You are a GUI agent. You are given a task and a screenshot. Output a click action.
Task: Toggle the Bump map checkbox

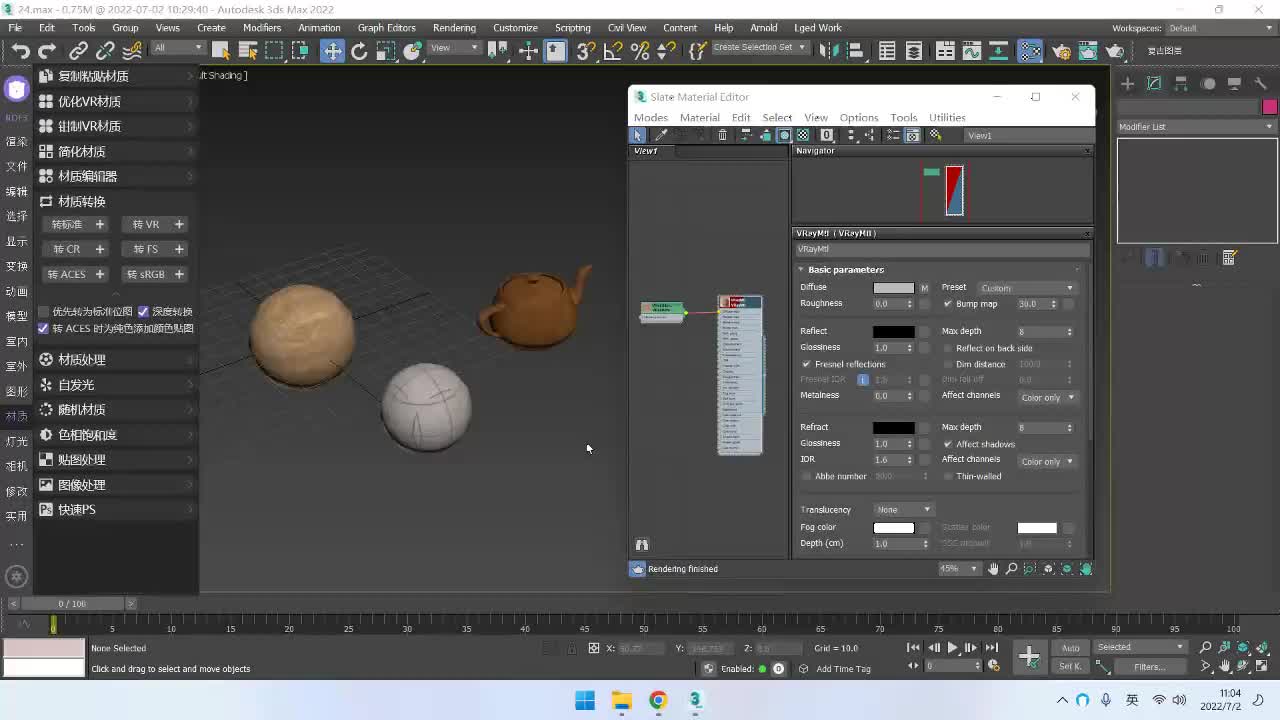click(948, 304)
